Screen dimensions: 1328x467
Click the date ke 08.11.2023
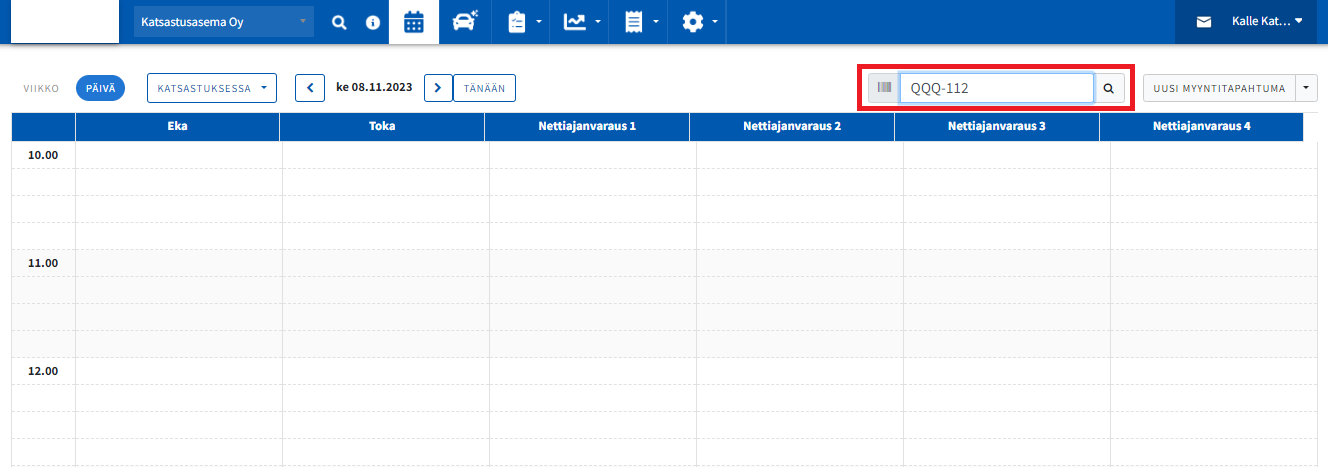coord(374,88)
